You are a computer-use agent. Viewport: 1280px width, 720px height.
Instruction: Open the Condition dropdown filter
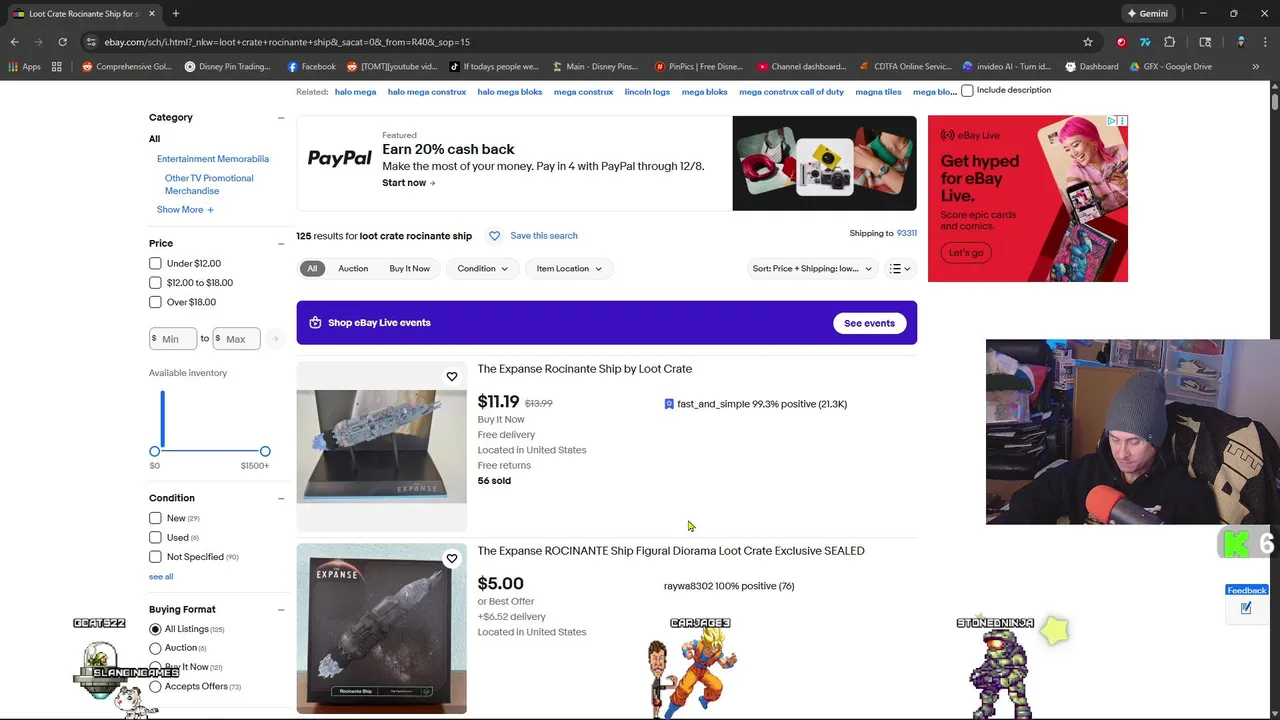(x=482, y=269)
